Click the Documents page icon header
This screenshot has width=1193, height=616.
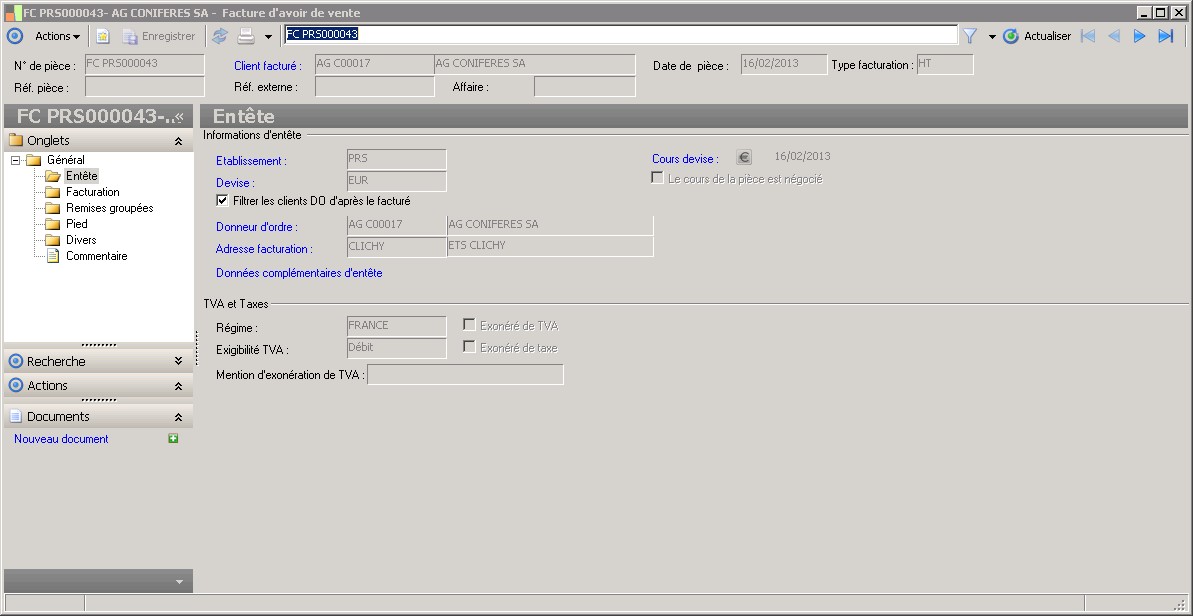pos(15,416)
